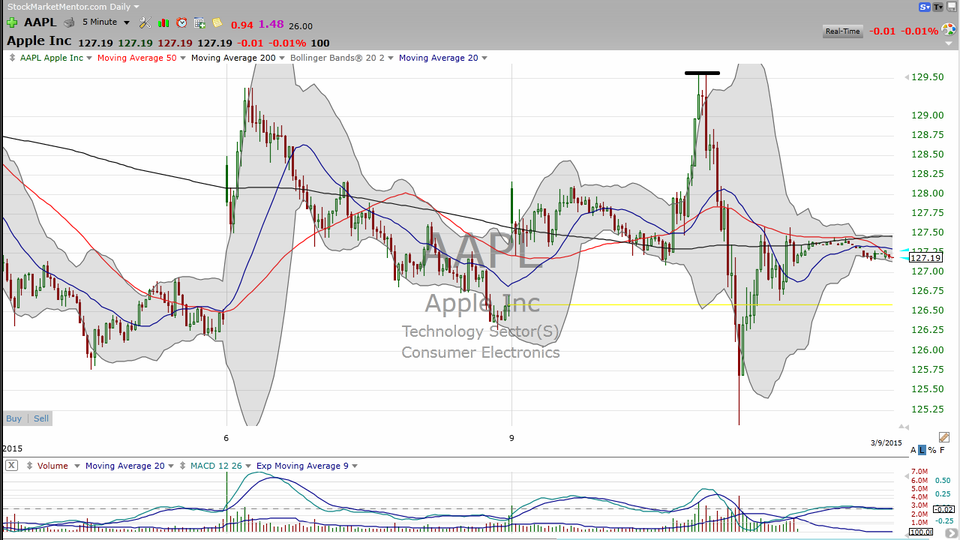Click the move handle left of Volume

pos(29,466)
